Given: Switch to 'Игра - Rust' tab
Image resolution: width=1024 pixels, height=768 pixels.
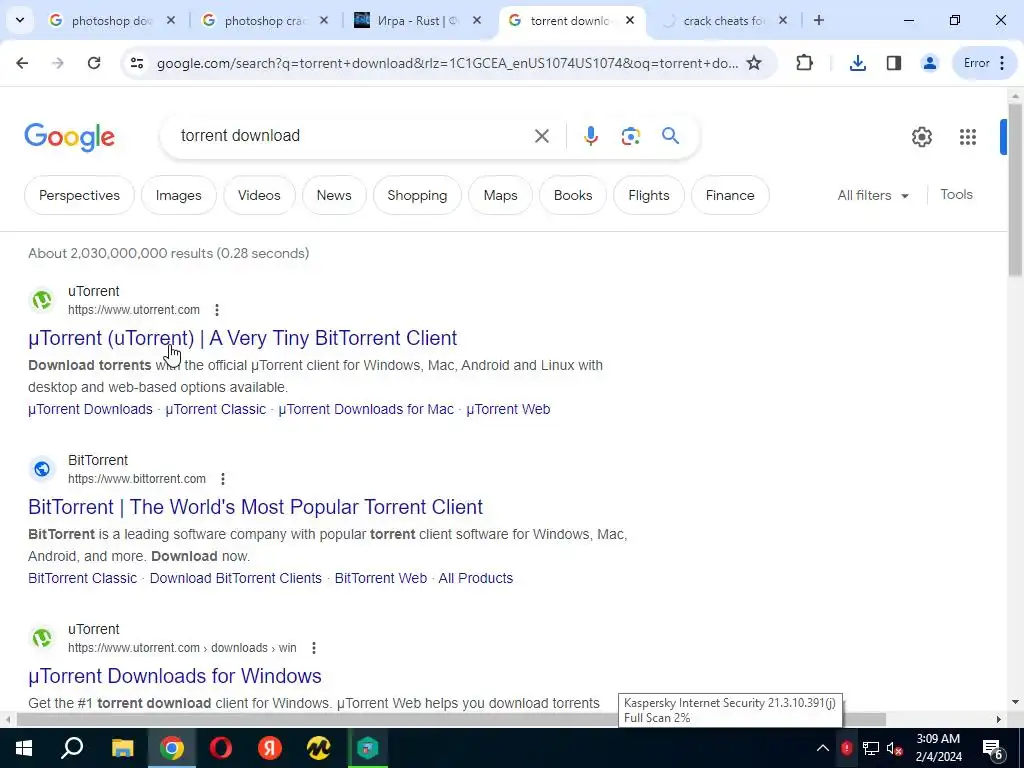Looking at the screenshot, I should (418, 21).
